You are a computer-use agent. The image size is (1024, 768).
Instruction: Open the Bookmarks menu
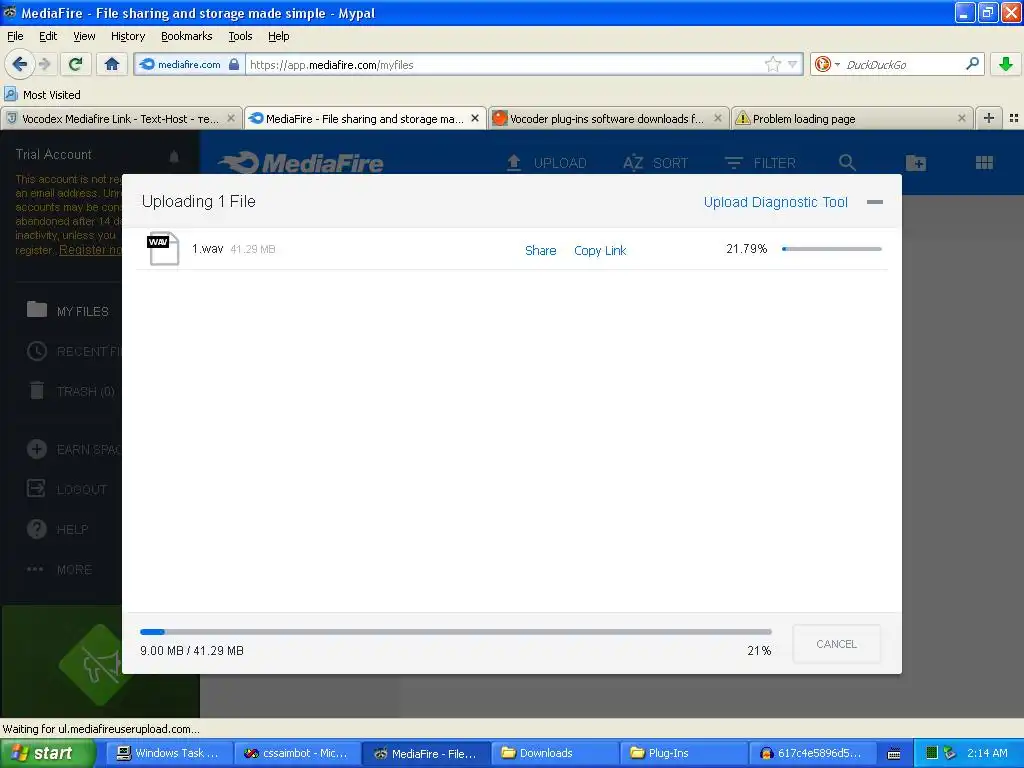point(186,36)
